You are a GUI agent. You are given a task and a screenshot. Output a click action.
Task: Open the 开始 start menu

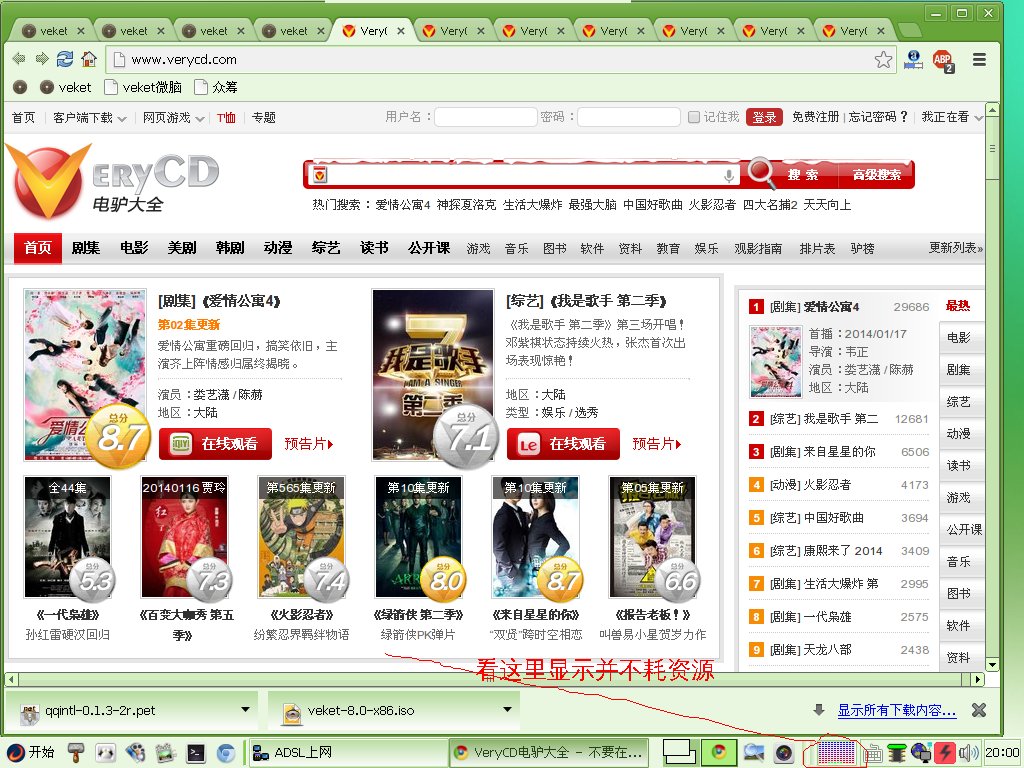pyautogui.click(x=31, y=752)
